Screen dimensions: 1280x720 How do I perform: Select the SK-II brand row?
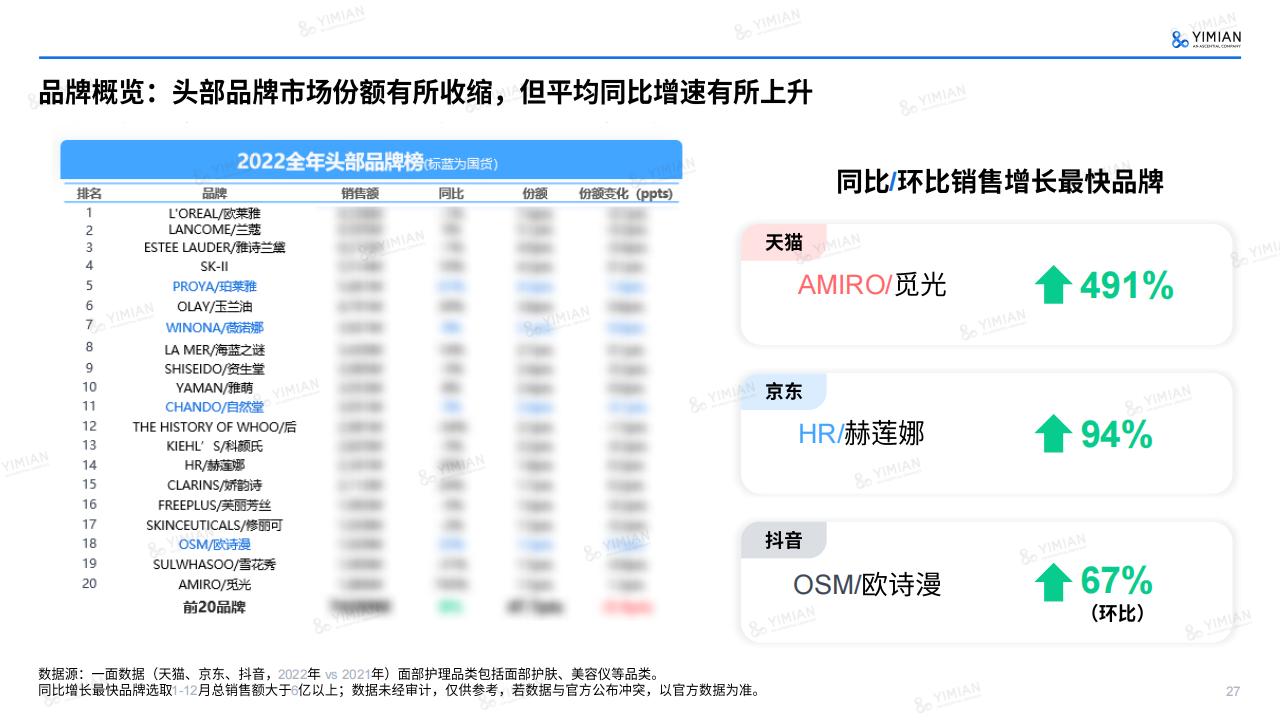click(x=370, y=266)
